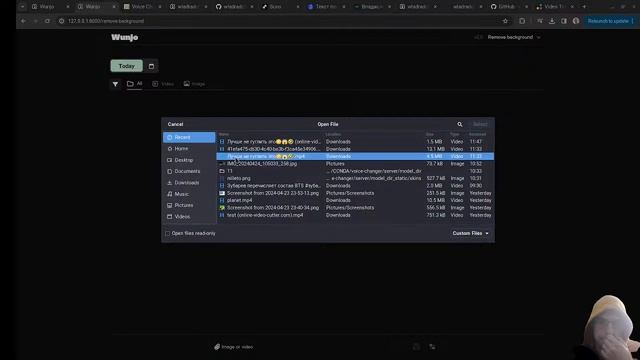Image resolution: width=640 pixels, height=360 pixels.
Task: Click the Today button
Action: click(127, 66)
